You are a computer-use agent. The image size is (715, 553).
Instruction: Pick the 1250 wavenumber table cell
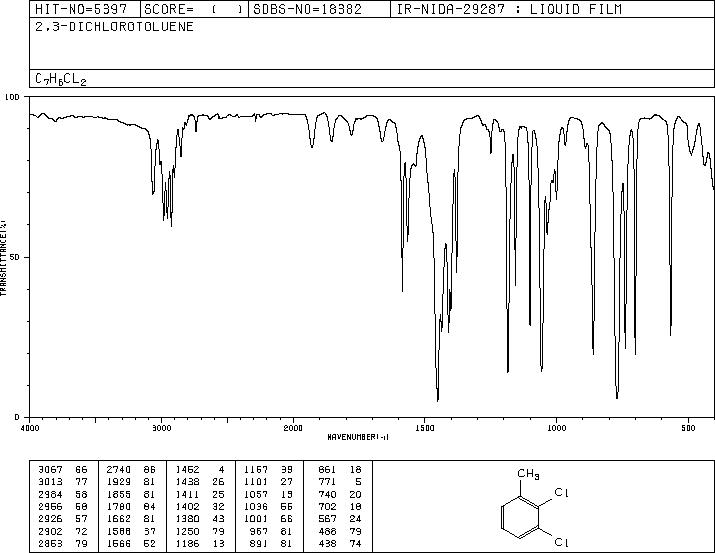[x=187, y=532]
